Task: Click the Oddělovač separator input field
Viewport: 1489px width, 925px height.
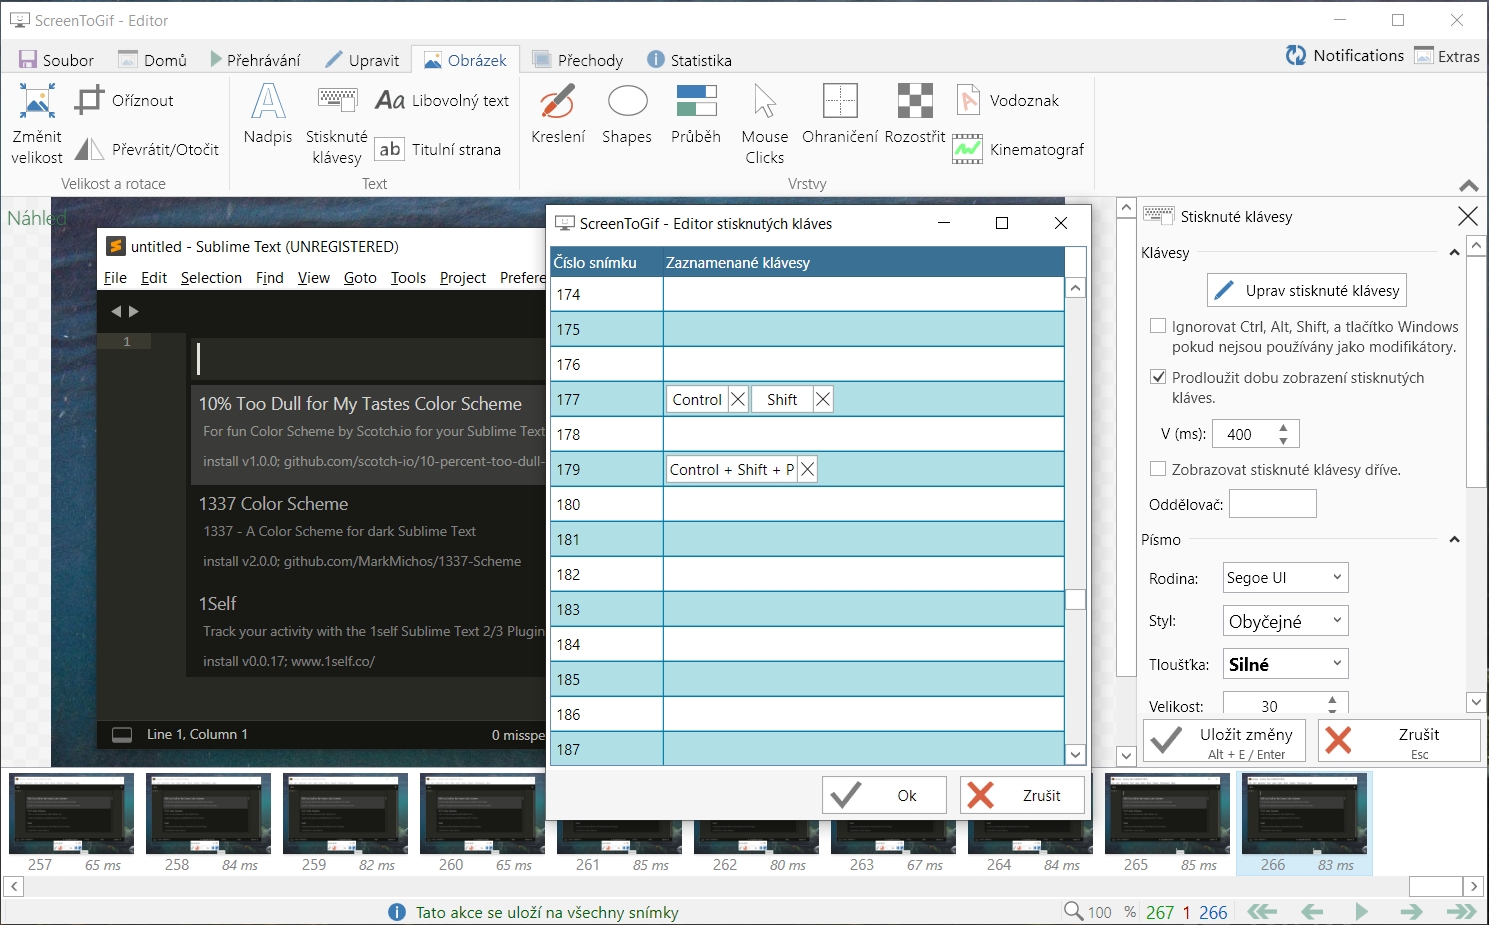Action: click(1272, 504)
